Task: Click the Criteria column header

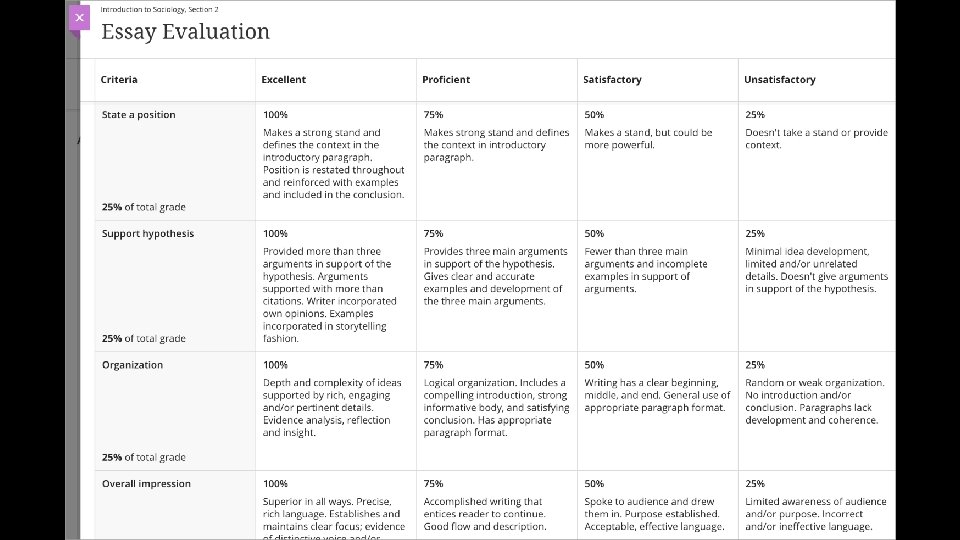Action: point(119,80)
